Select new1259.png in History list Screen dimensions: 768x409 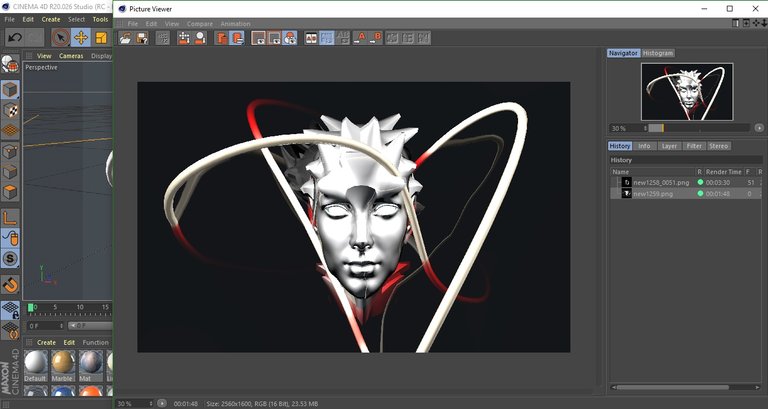pyautogui.click(x=652, y=194)
